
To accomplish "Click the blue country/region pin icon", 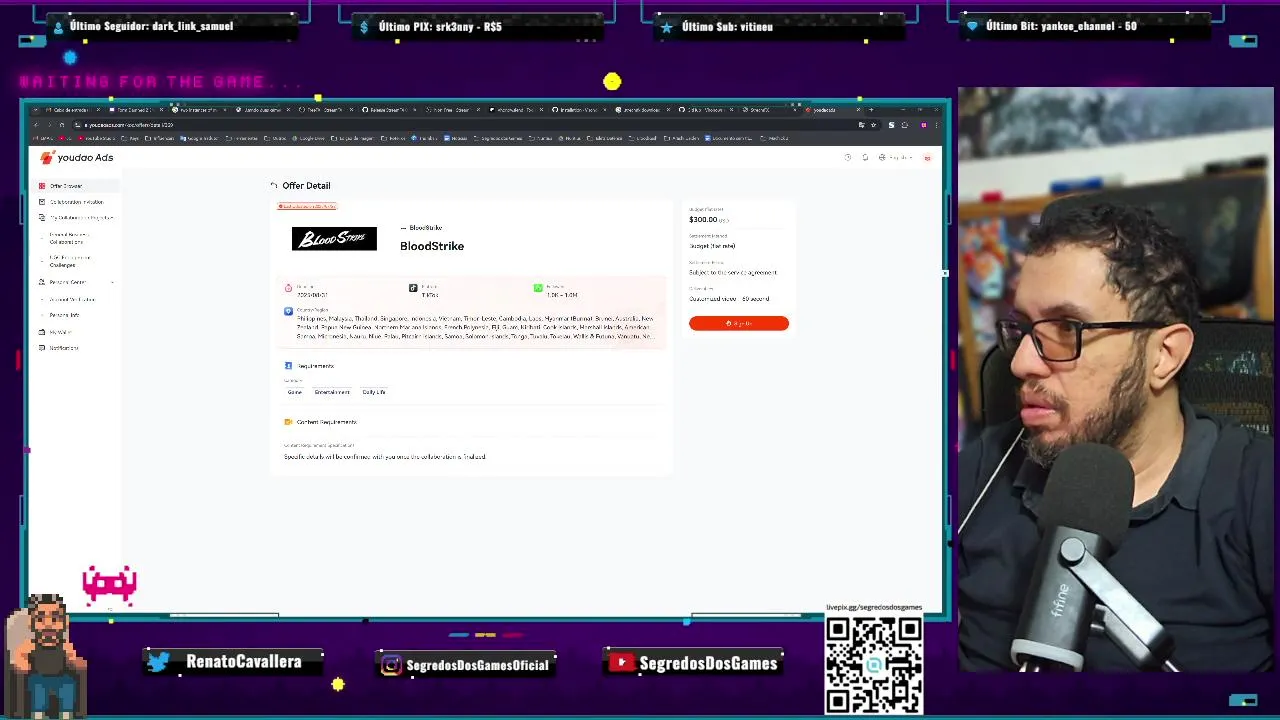I will [x=289, y=311].
